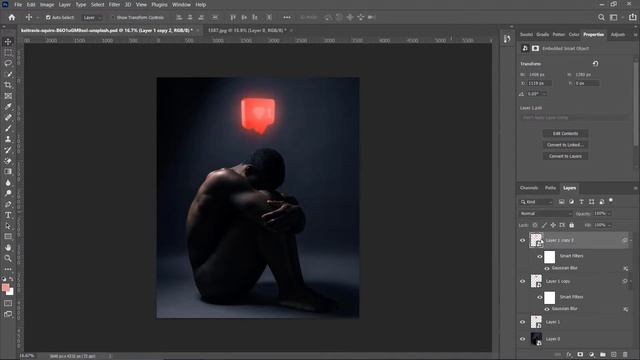This screenshot has width=640, height=360.
Task: Select the Rectangle shape tool
Action: tap(8, 237)
